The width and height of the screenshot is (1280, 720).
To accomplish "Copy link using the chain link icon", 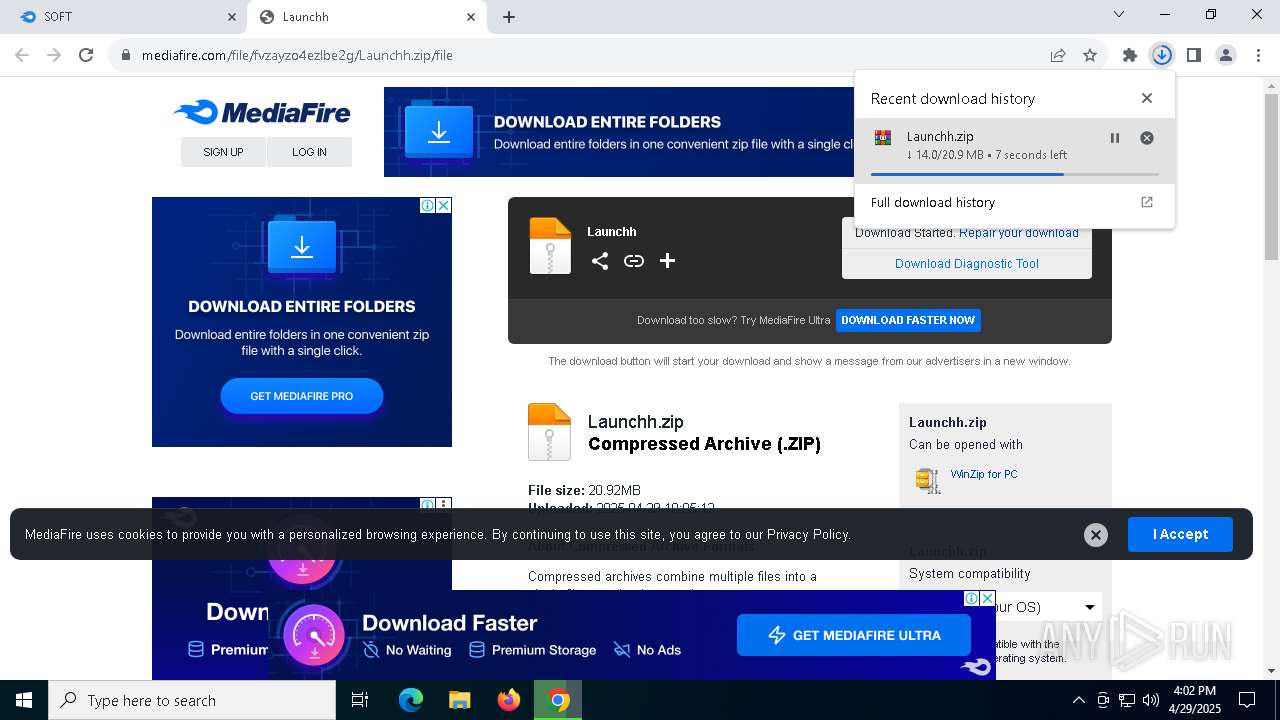I will point(634,261).
